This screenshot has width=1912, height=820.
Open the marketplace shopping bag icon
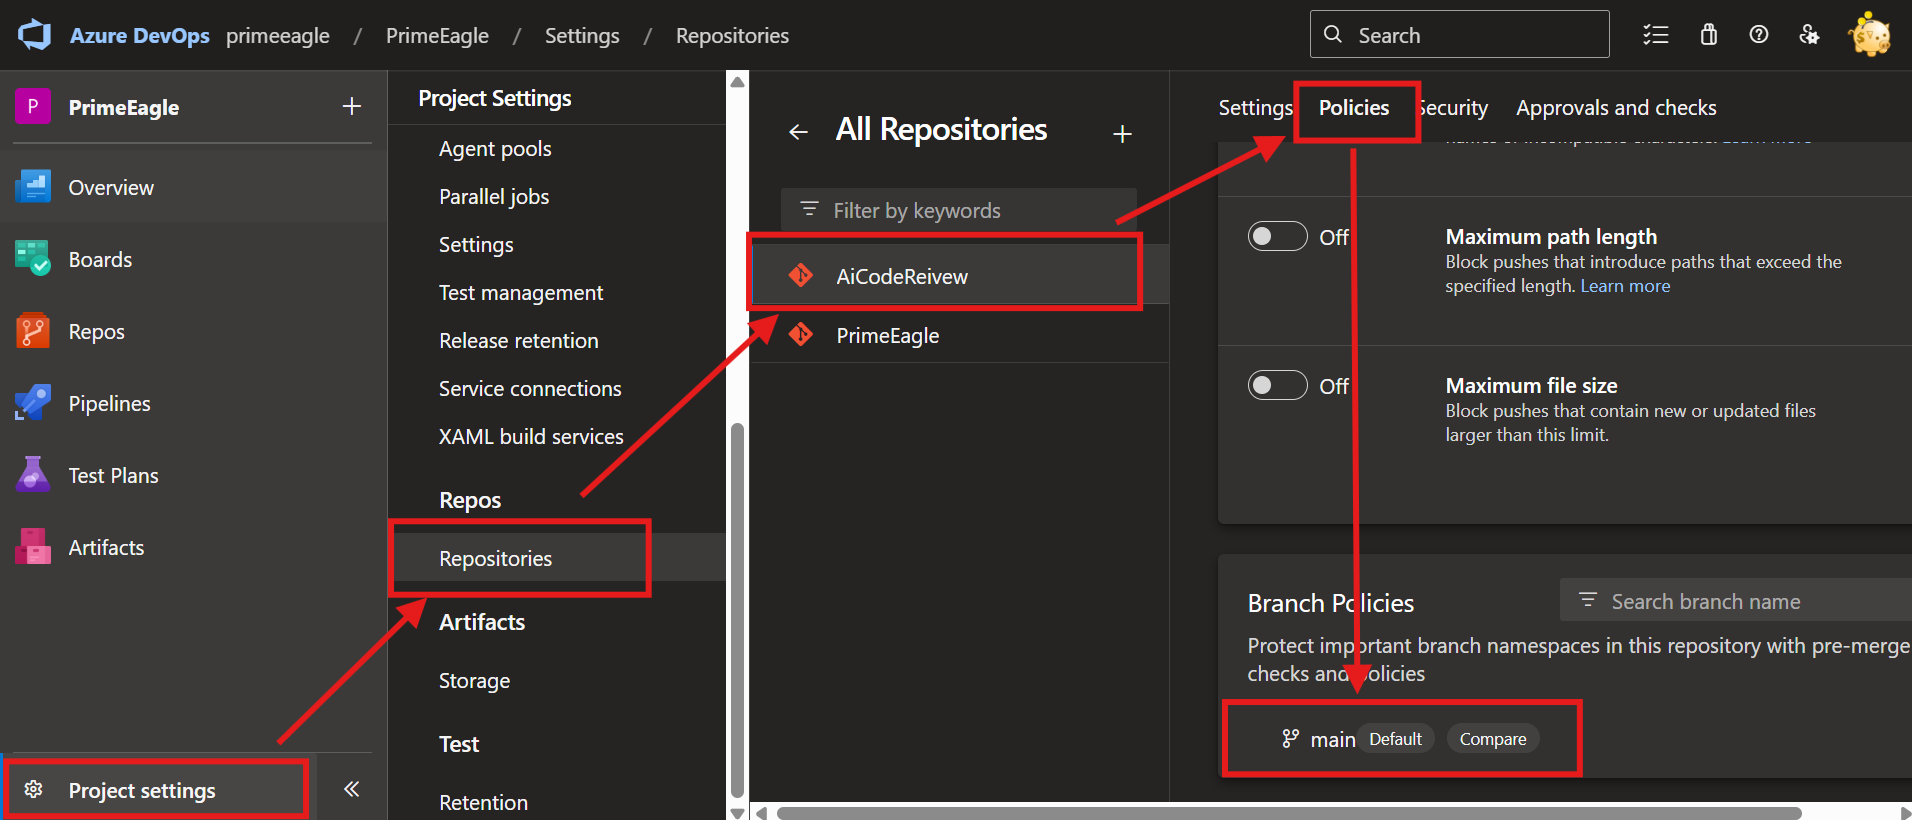[1709, 35]
